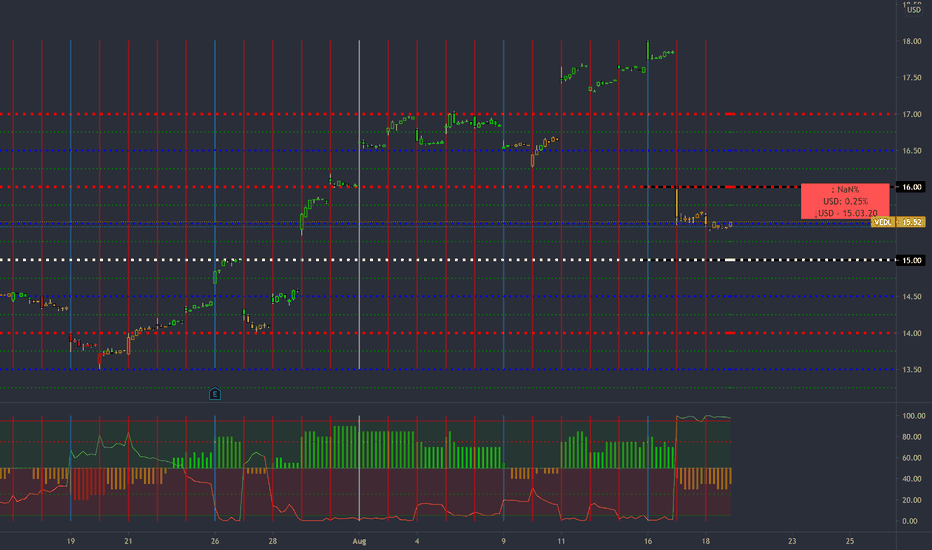Click the 60.00 indicator scale value
Viewport: 932px width, 550px height.
[912, 458]
